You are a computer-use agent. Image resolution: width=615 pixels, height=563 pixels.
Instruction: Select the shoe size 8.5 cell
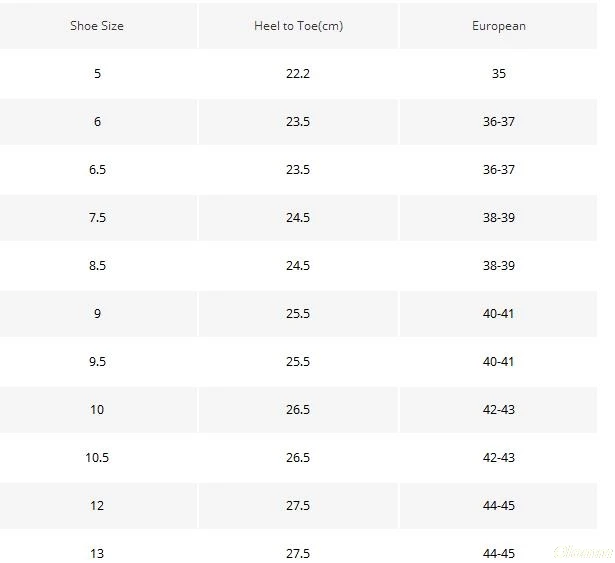point(97,266)
